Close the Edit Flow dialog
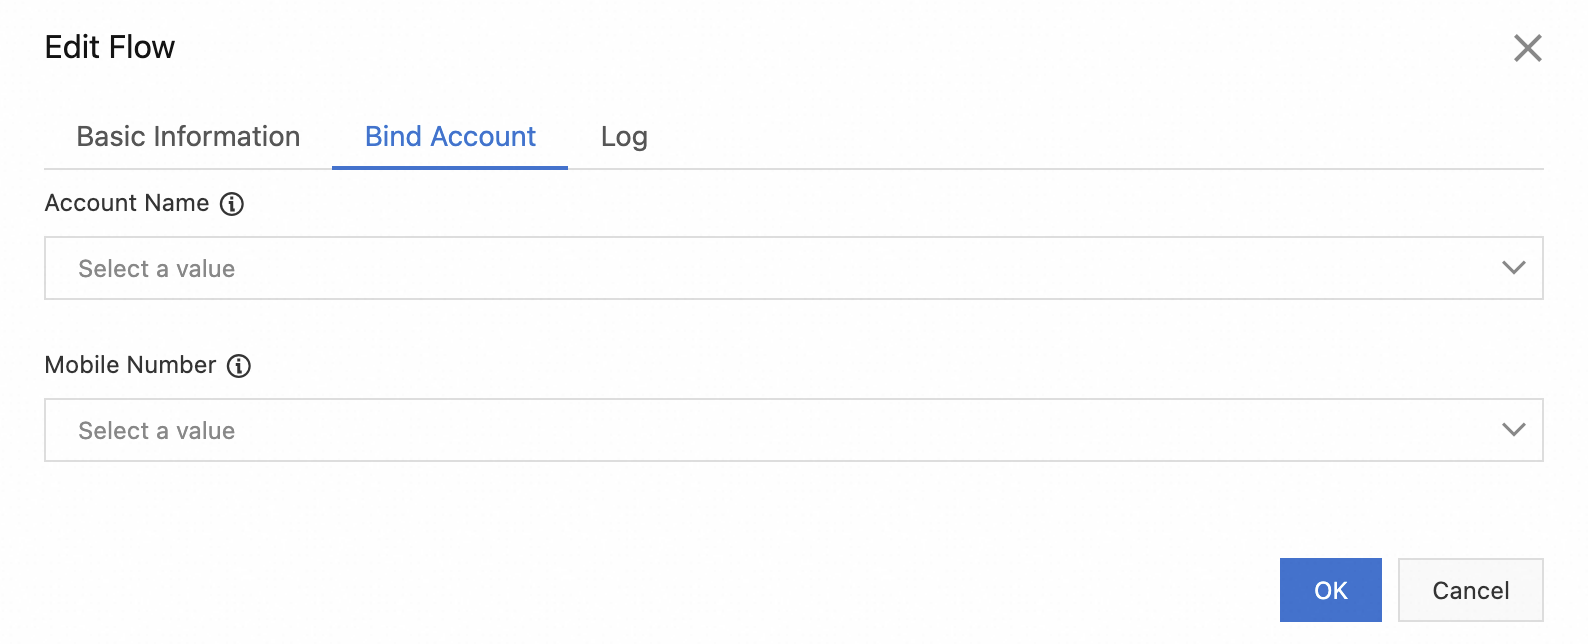 (x=1527, y=48)
